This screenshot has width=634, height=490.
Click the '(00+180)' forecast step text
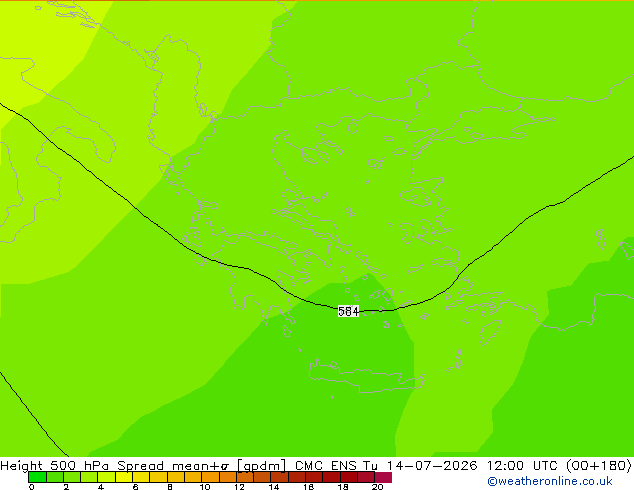pos(599,465)
